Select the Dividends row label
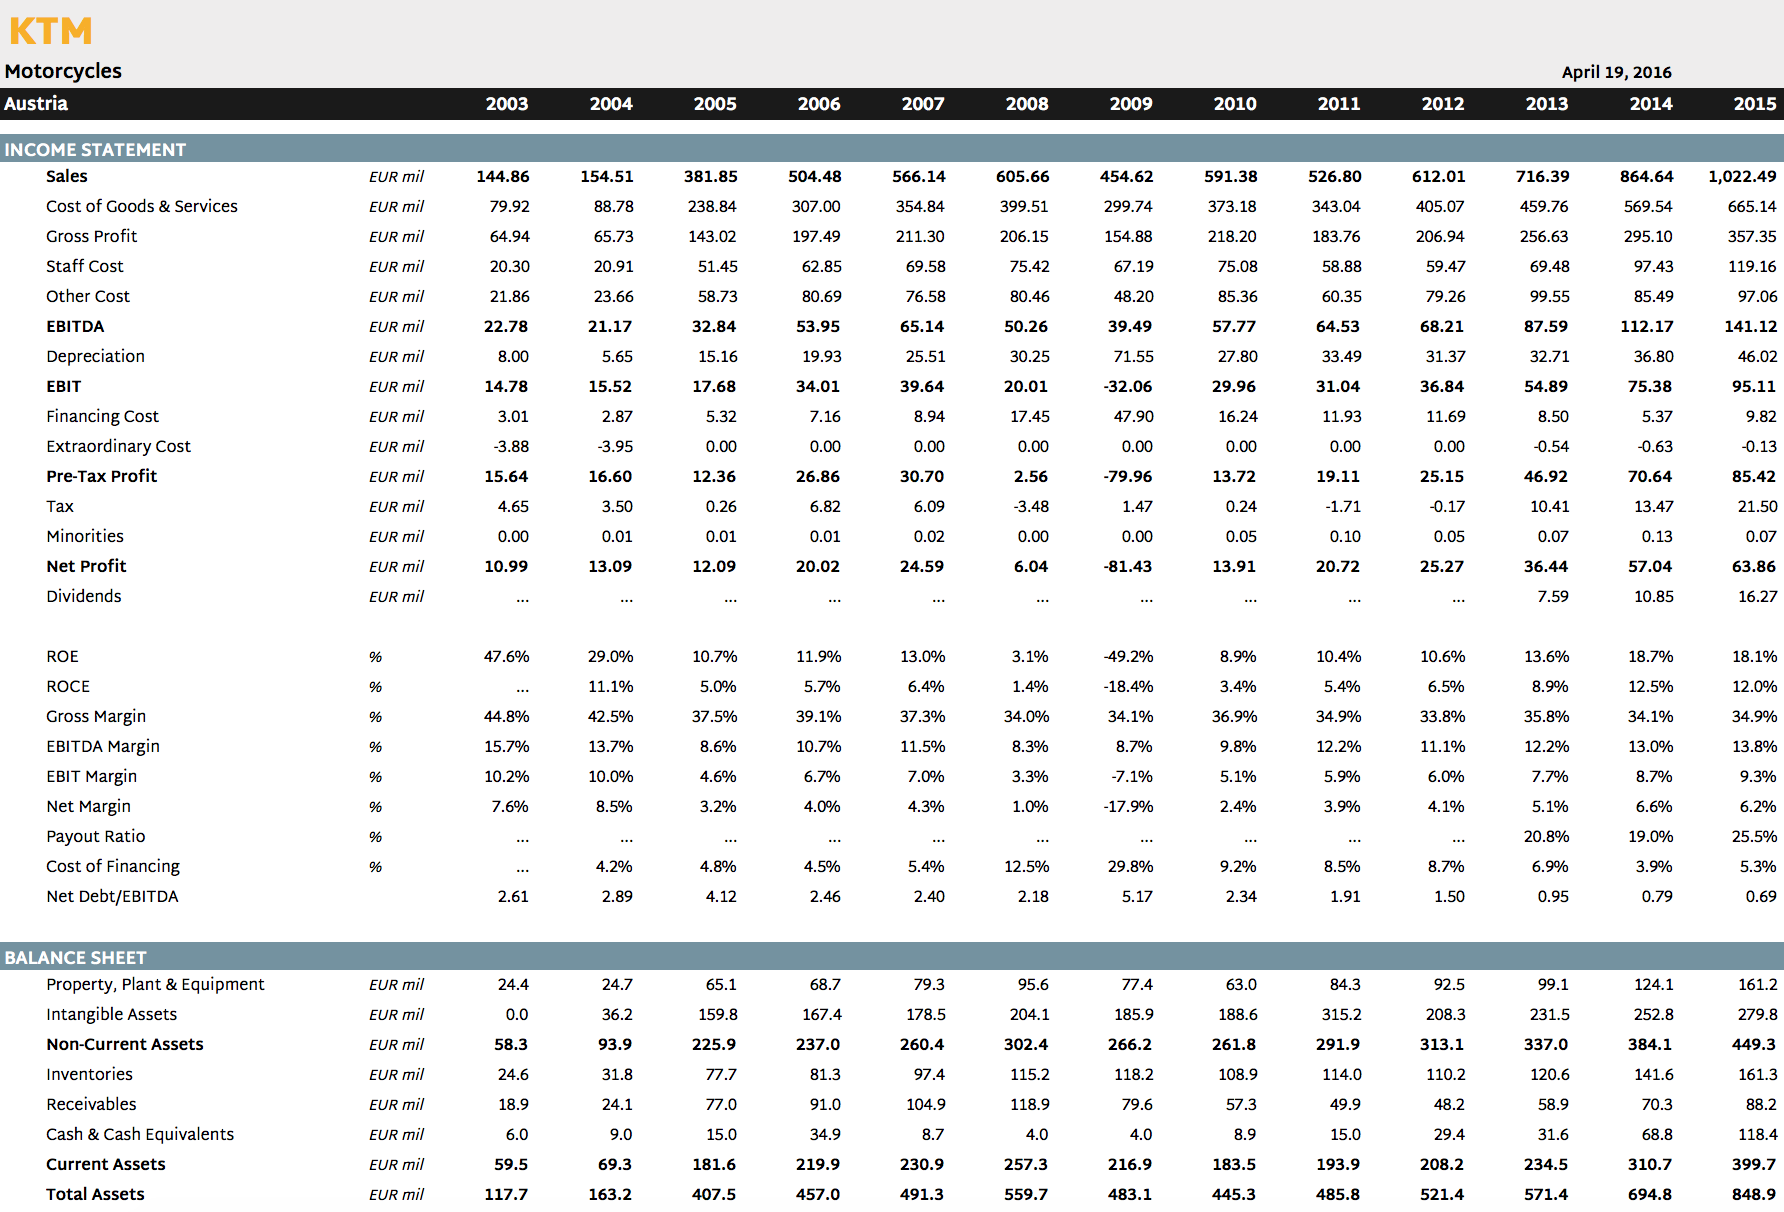 pos(84,596)
